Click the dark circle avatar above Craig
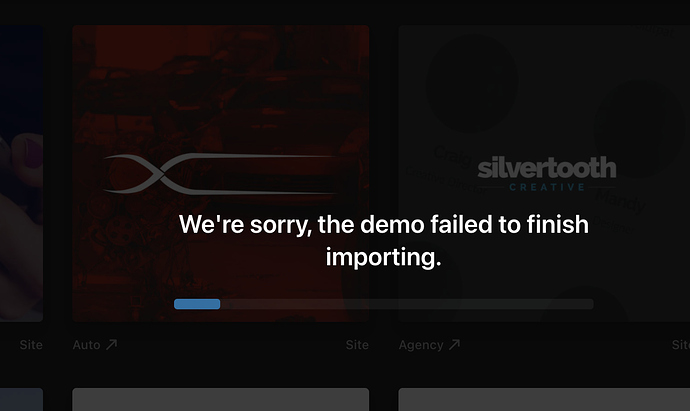 click(x=472, y=83)
